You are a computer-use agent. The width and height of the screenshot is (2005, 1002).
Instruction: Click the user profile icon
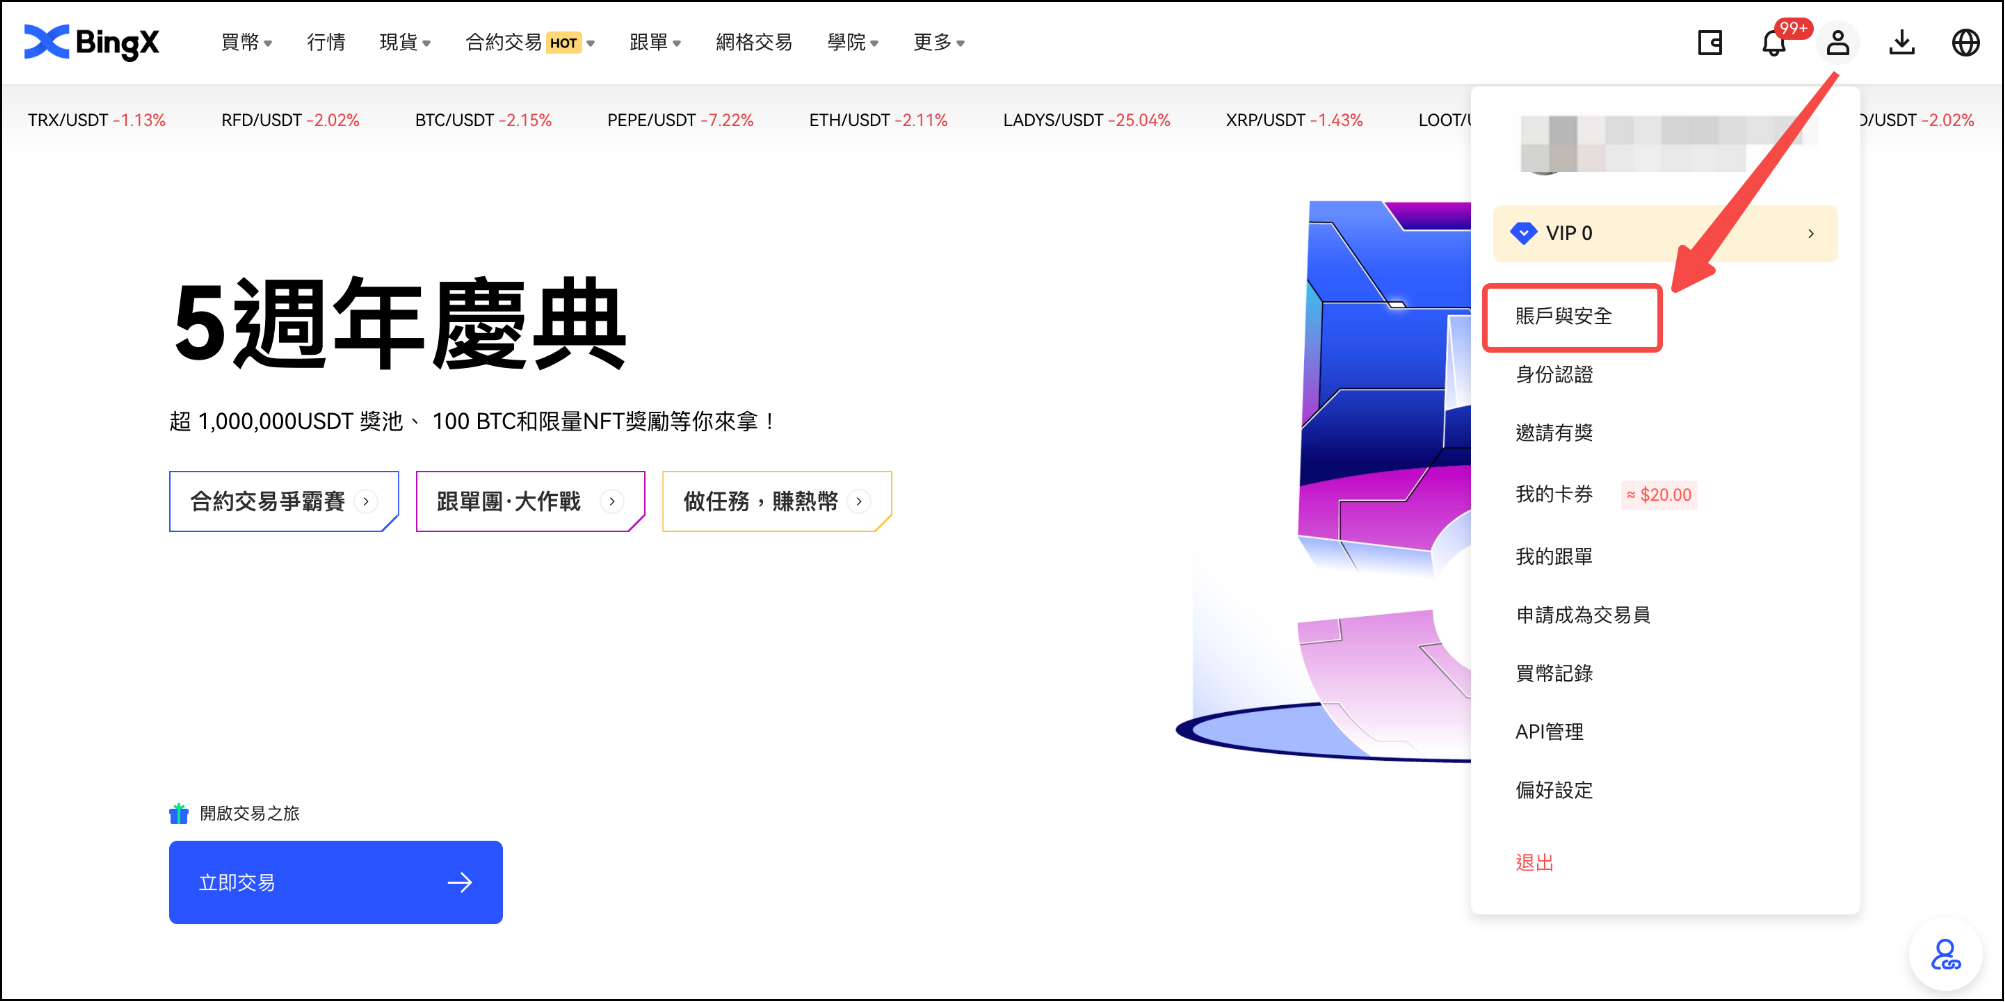tap(1837, 43)
